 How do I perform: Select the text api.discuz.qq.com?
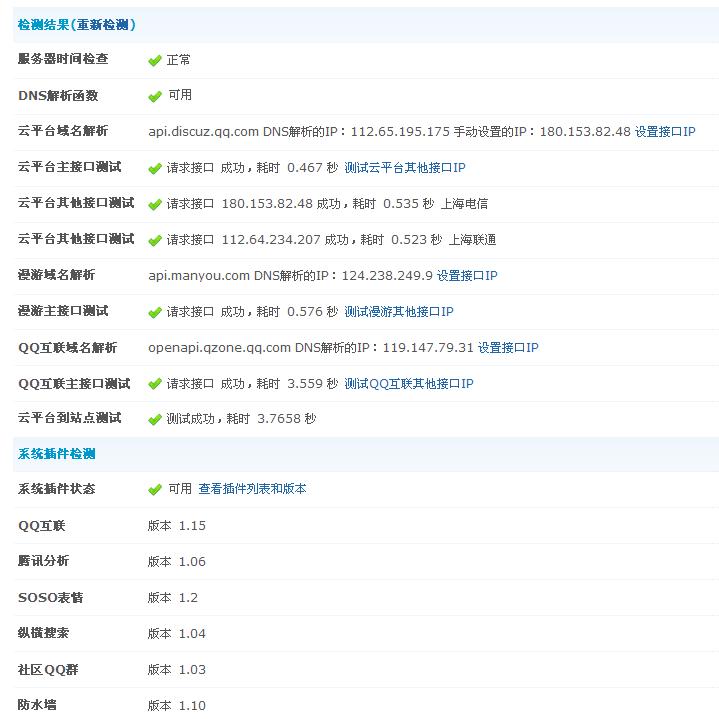(204, 132)
